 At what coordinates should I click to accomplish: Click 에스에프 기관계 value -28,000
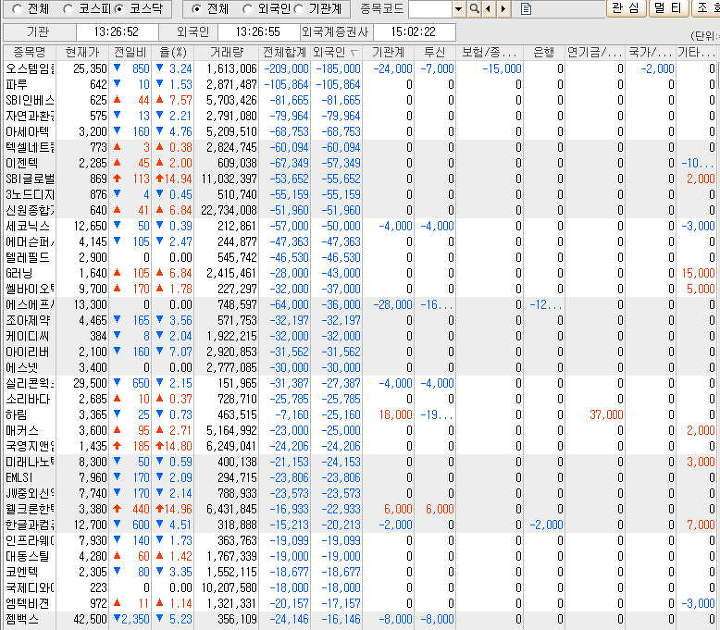[x=393, y=304]
